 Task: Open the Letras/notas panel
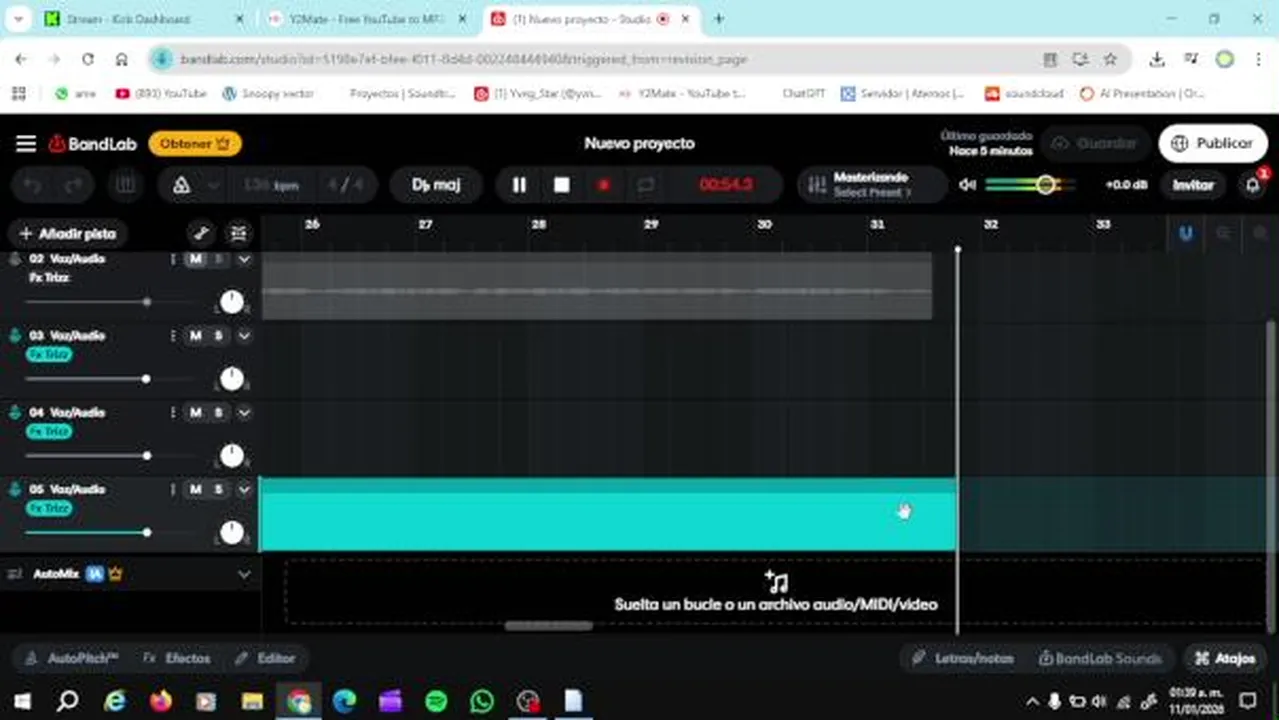tap(964, 659)
